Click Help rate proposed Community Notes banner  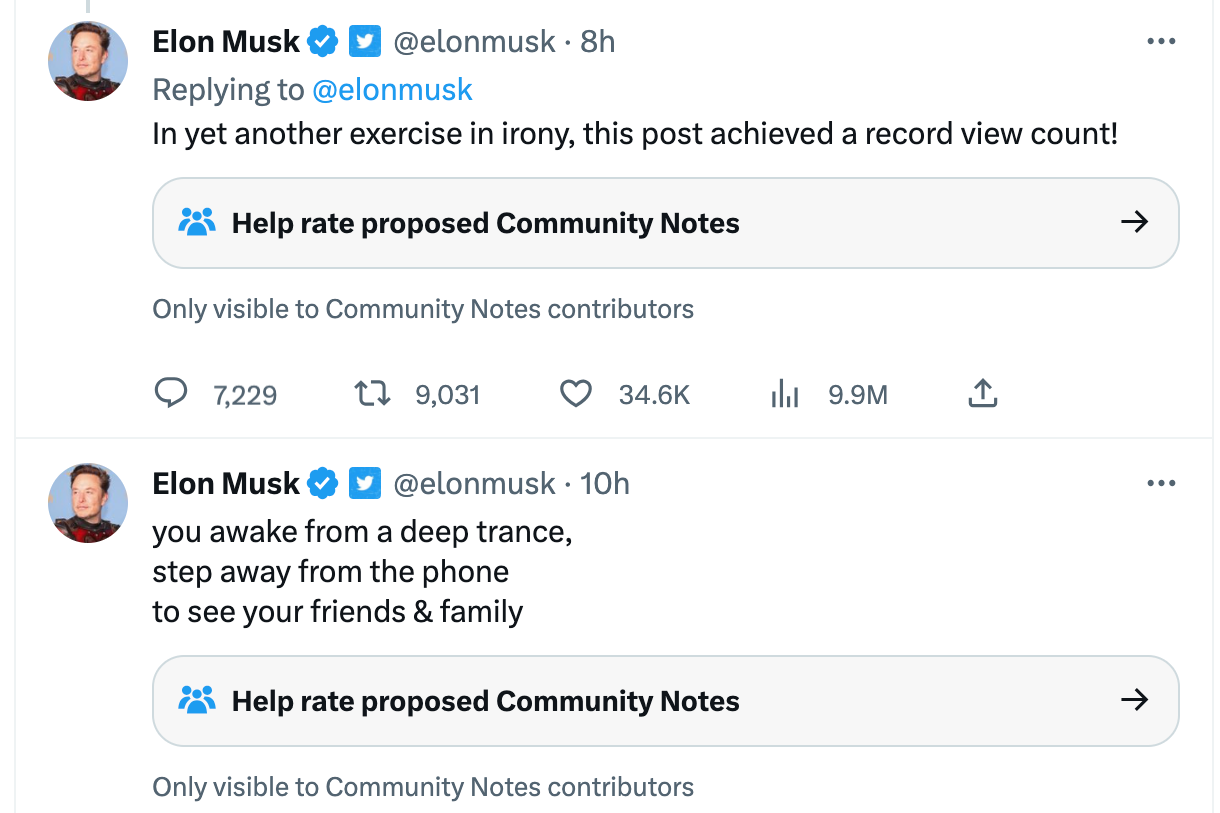pos(484,222)
